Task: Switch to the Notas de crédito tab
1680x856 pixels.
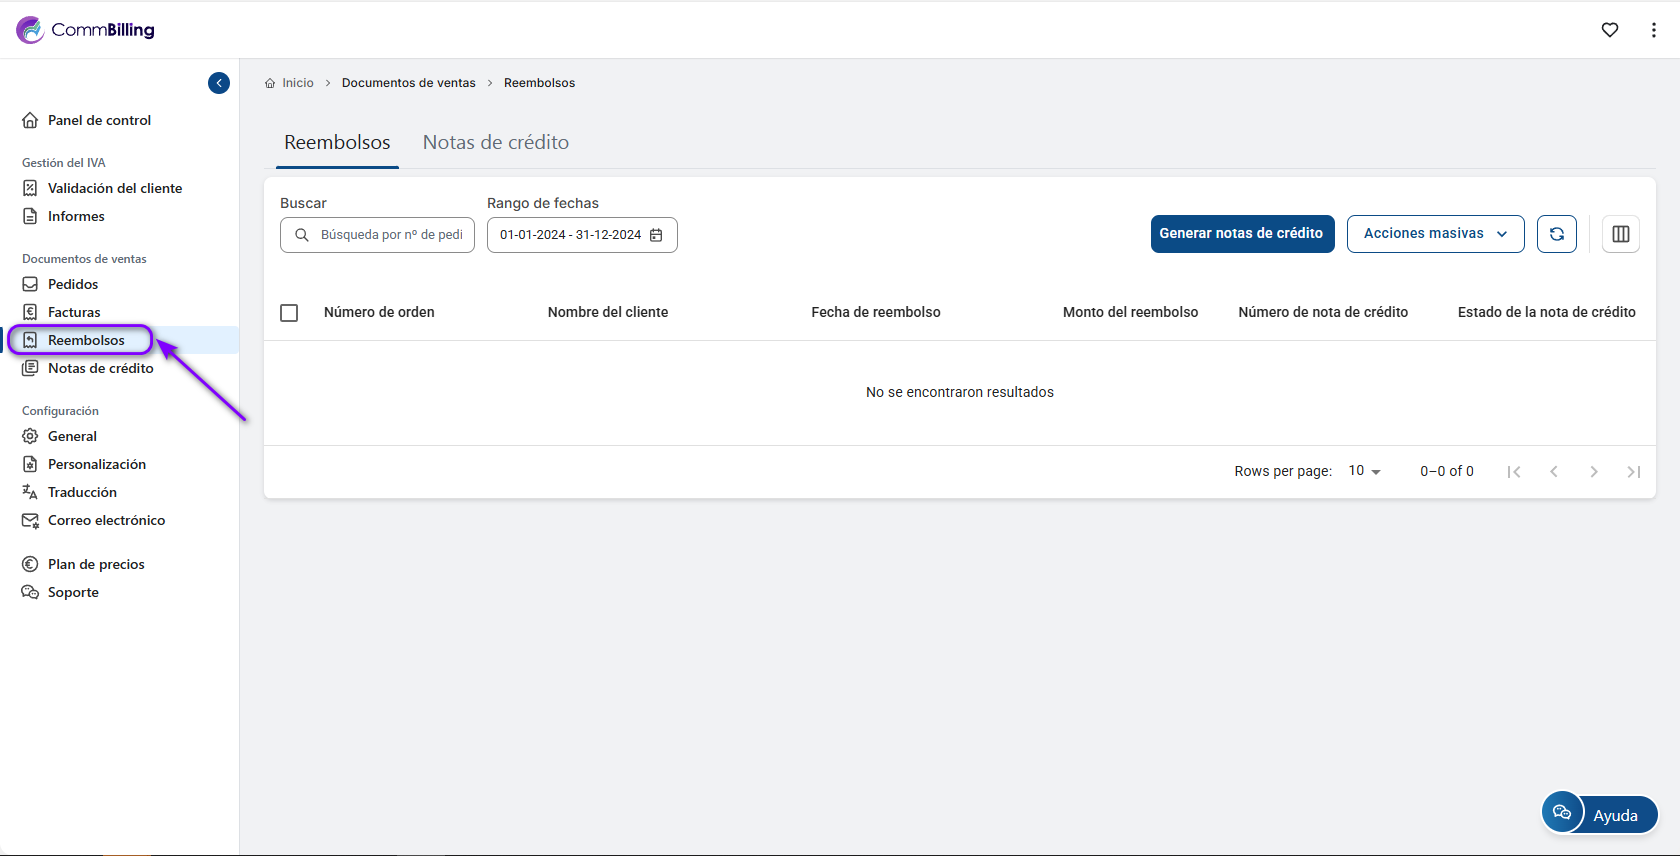Action: [496, 142]
